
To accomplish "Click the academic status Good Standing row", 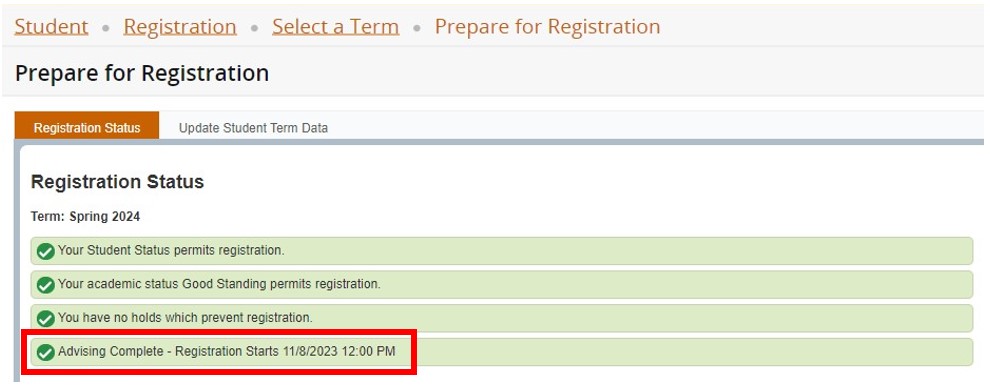I will [502, 284].
